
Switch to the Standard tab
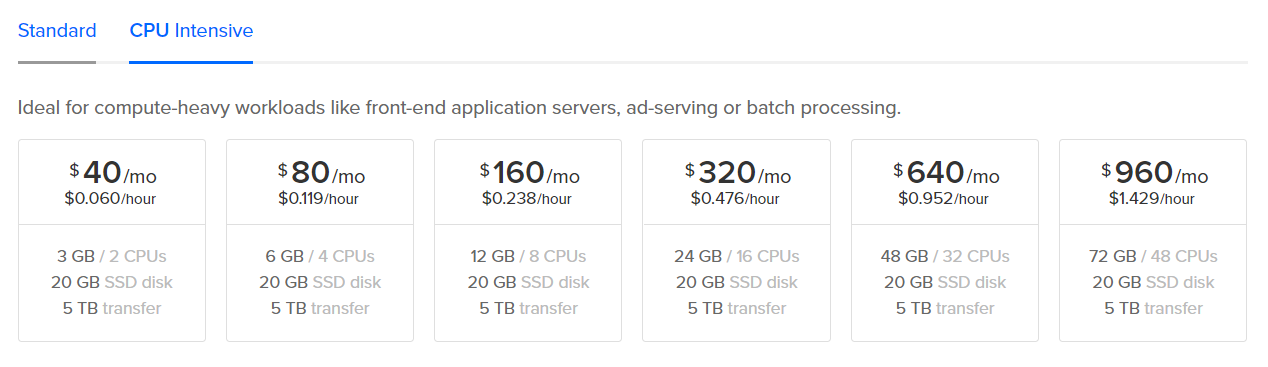click(57, 31)
